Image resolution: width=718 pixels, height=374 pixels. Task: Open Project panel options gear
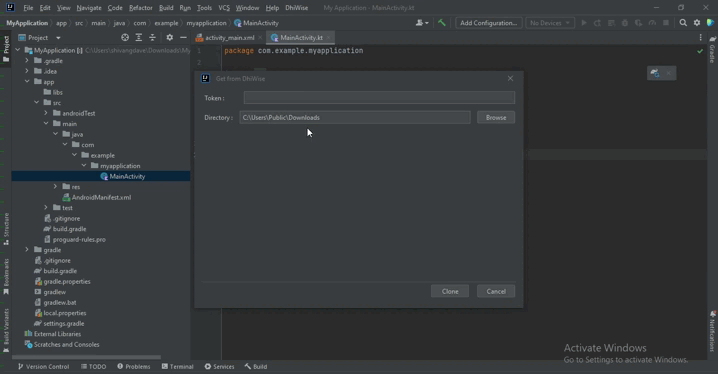point(169,38)
